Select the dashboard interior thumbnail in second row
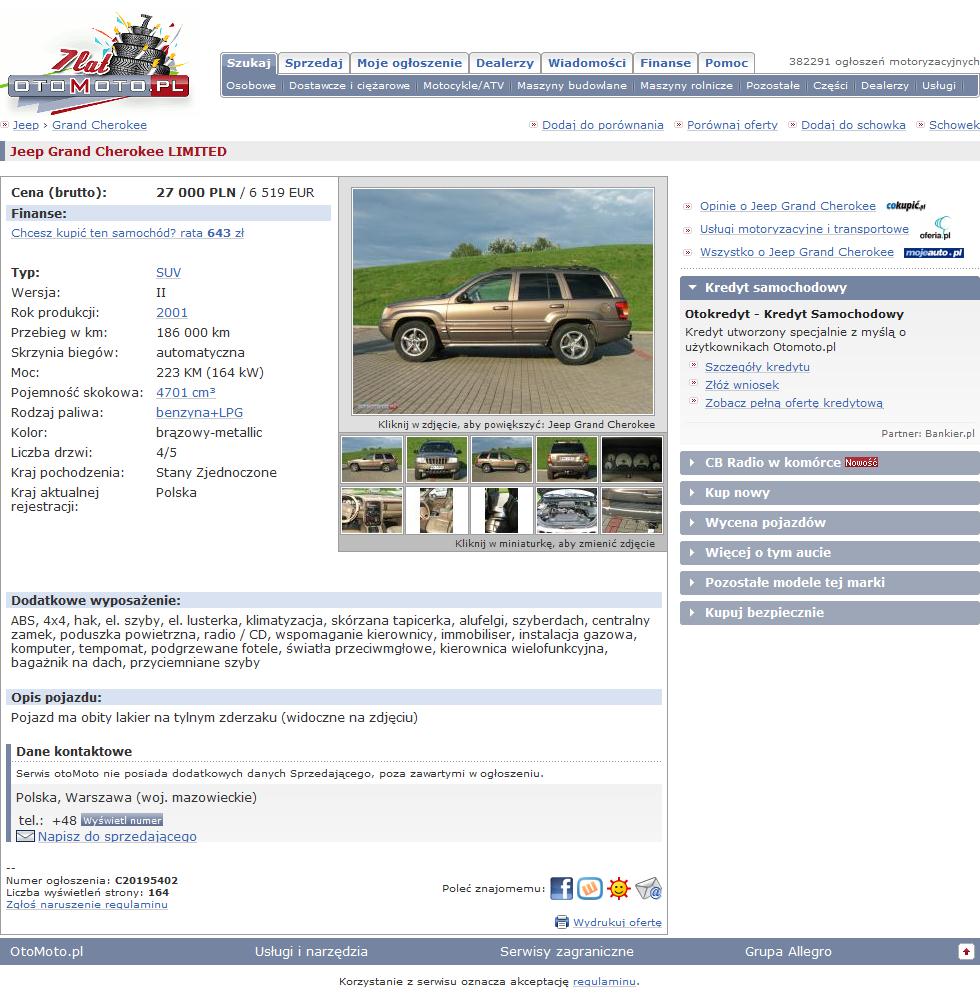The height and width of the screenshot is (1007, 980). click(372, 511)
